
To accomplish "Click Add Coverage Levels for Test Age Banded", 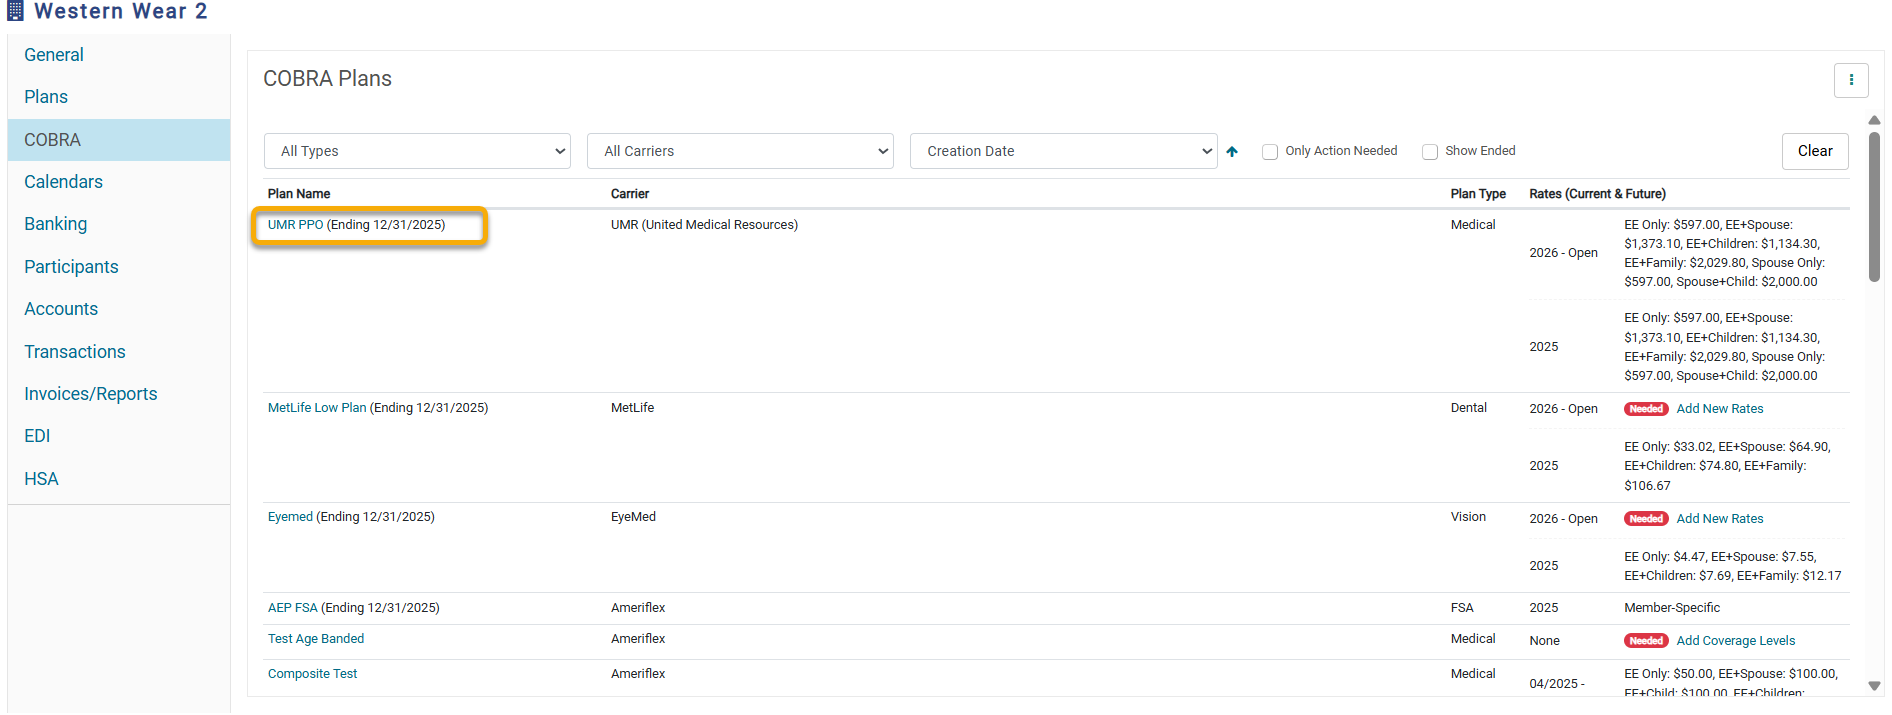I will 1735,641.
